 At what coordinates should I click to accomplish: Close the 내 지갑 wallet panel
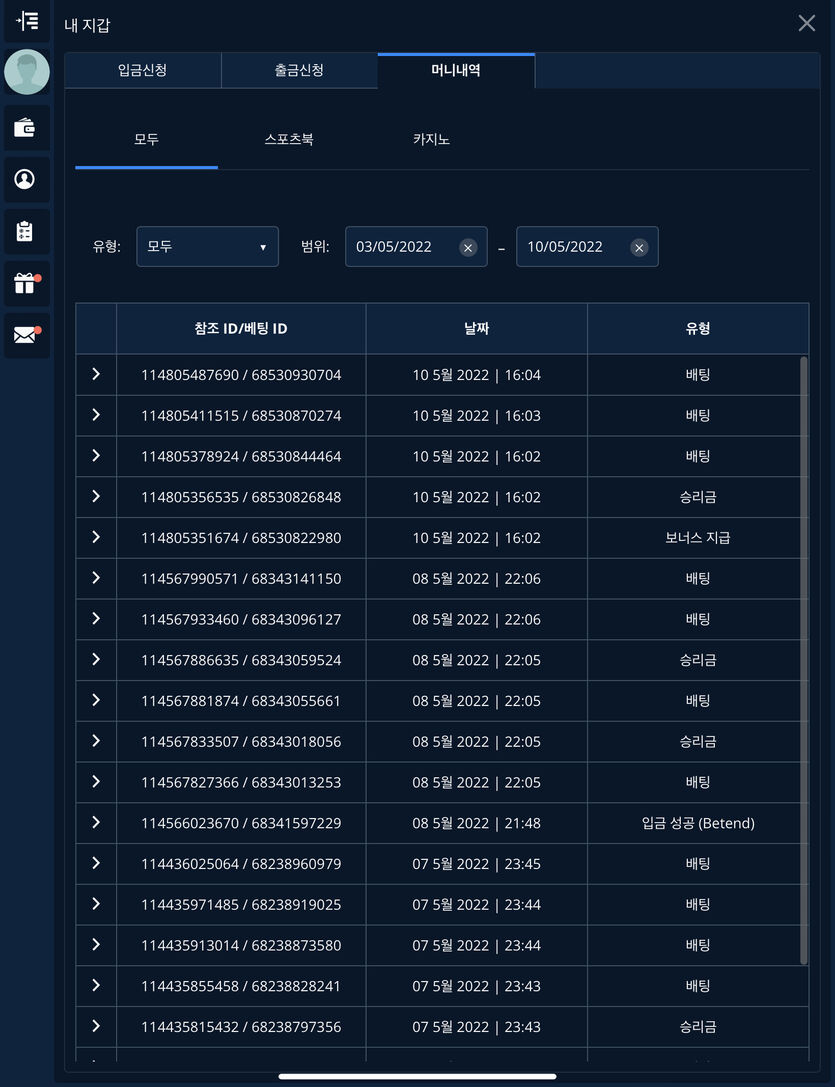(x=807, y=23)
